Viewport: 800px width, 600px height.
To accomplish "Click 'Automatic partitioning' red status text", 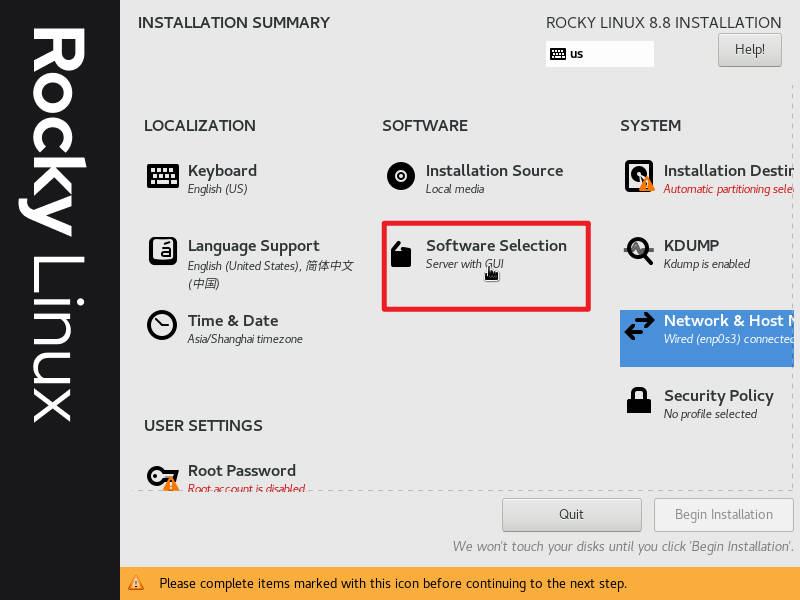I will 729,189.
